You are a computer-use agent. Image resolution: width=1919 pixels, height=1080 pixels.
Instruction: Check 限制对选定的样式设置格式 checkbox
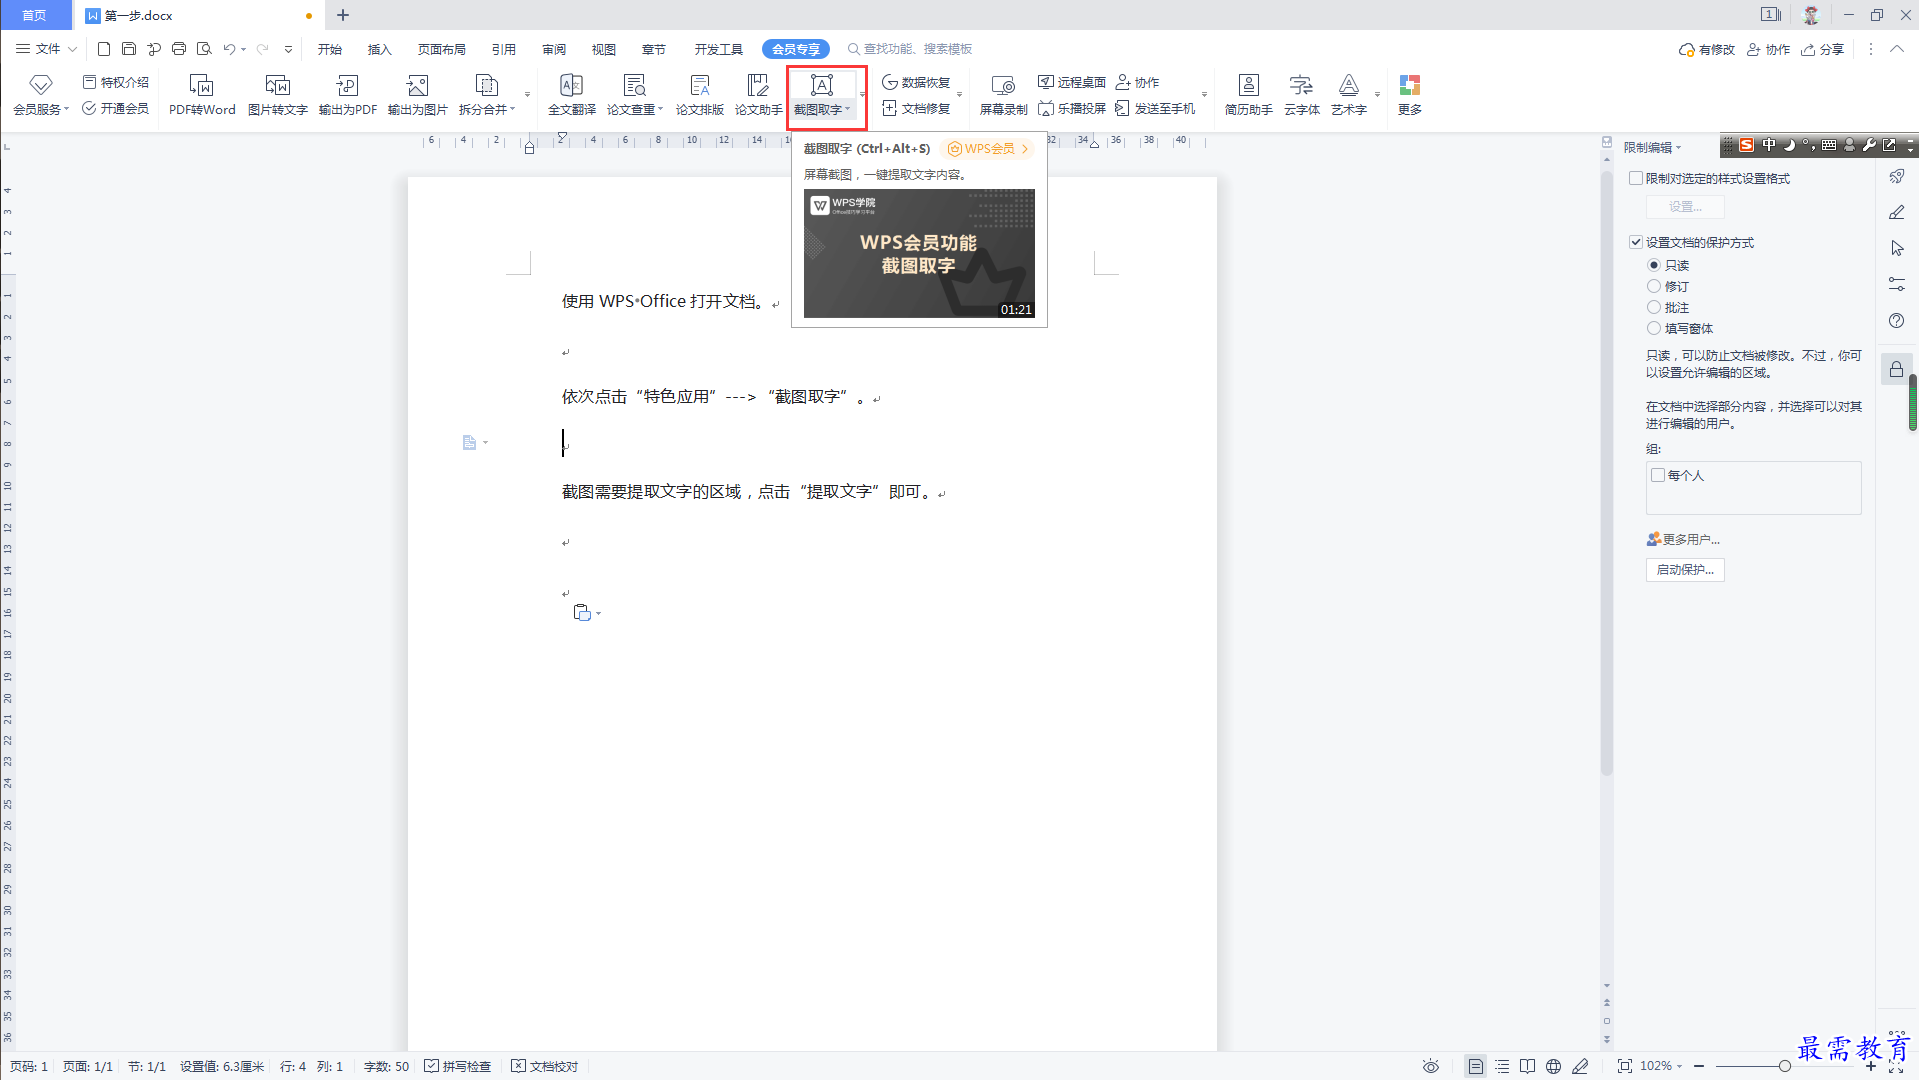point(1636,178)
